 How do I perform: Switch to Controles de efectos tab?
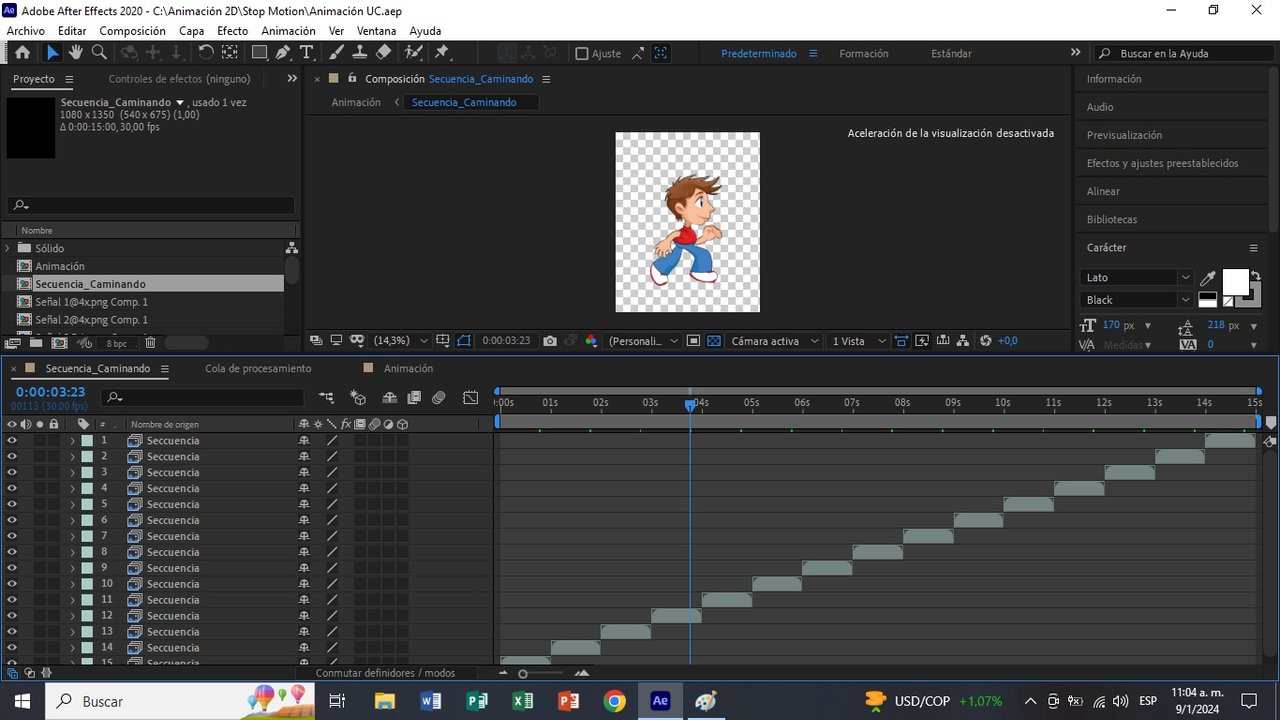(179, 79)
